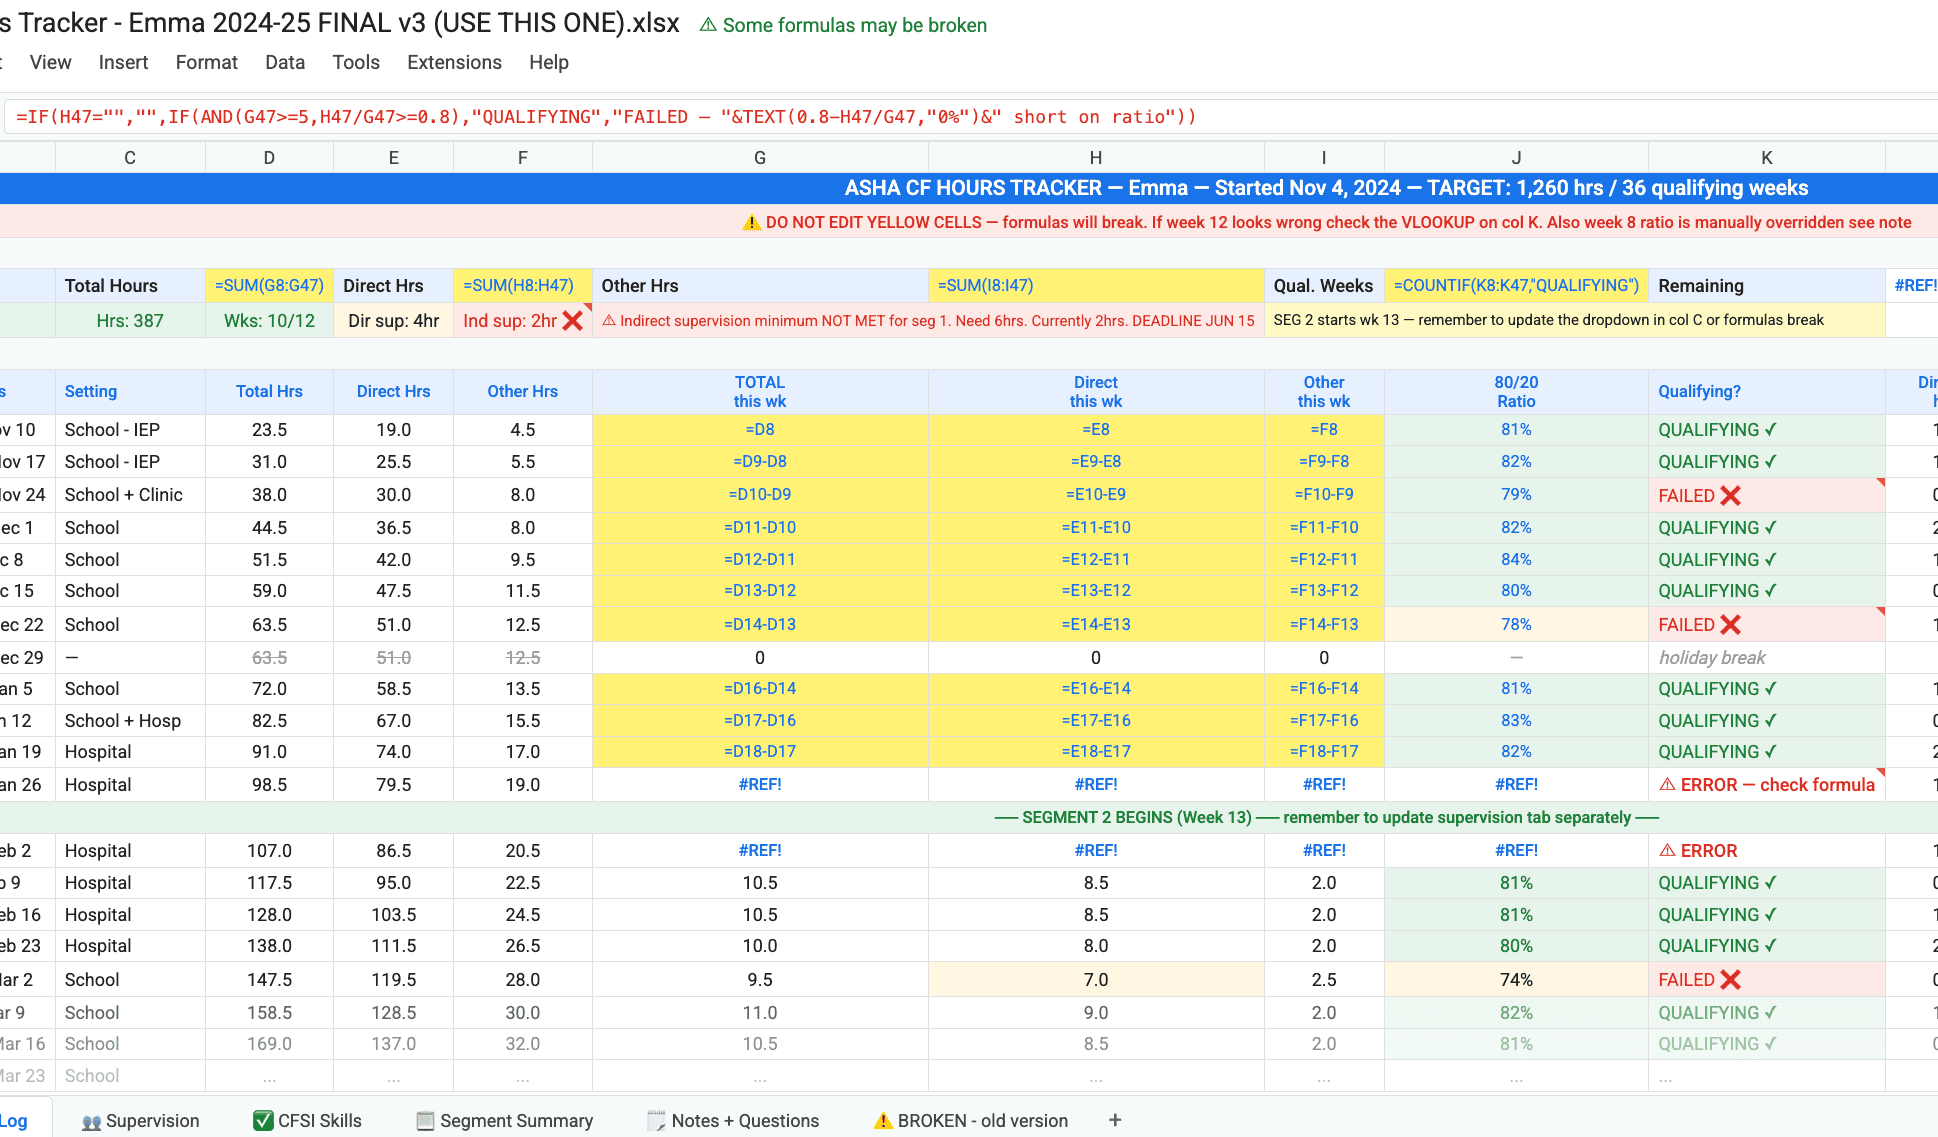Viewport: 1938px width, 1137px height.
Task: Open the View menu
Action: point(50,62)
